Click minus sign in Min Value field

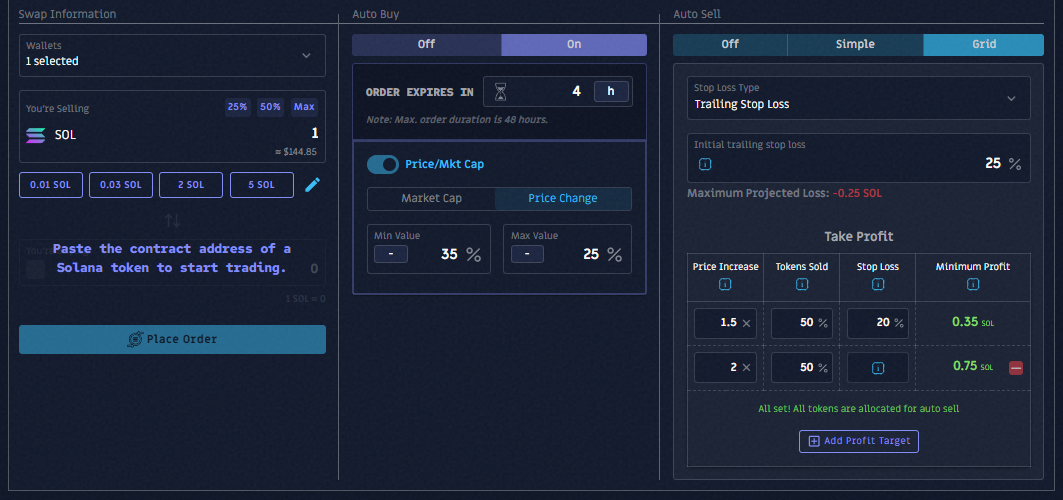click(390, 255)
